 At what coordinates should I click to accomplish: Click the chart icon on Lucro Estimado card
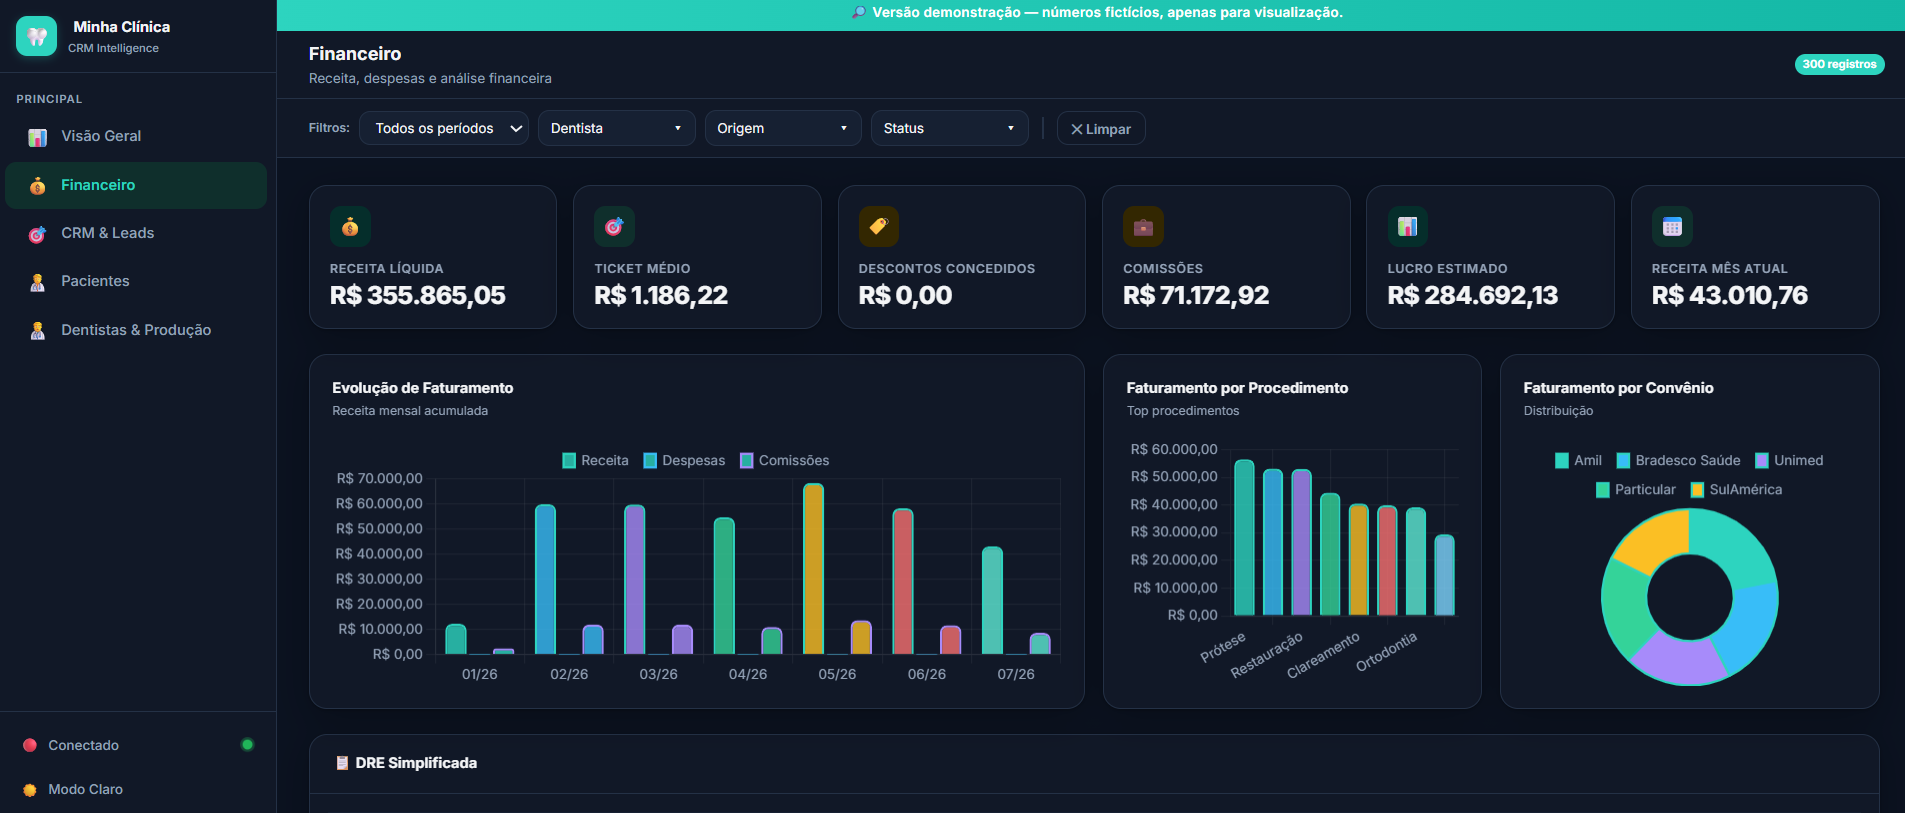click(1407, 227)
